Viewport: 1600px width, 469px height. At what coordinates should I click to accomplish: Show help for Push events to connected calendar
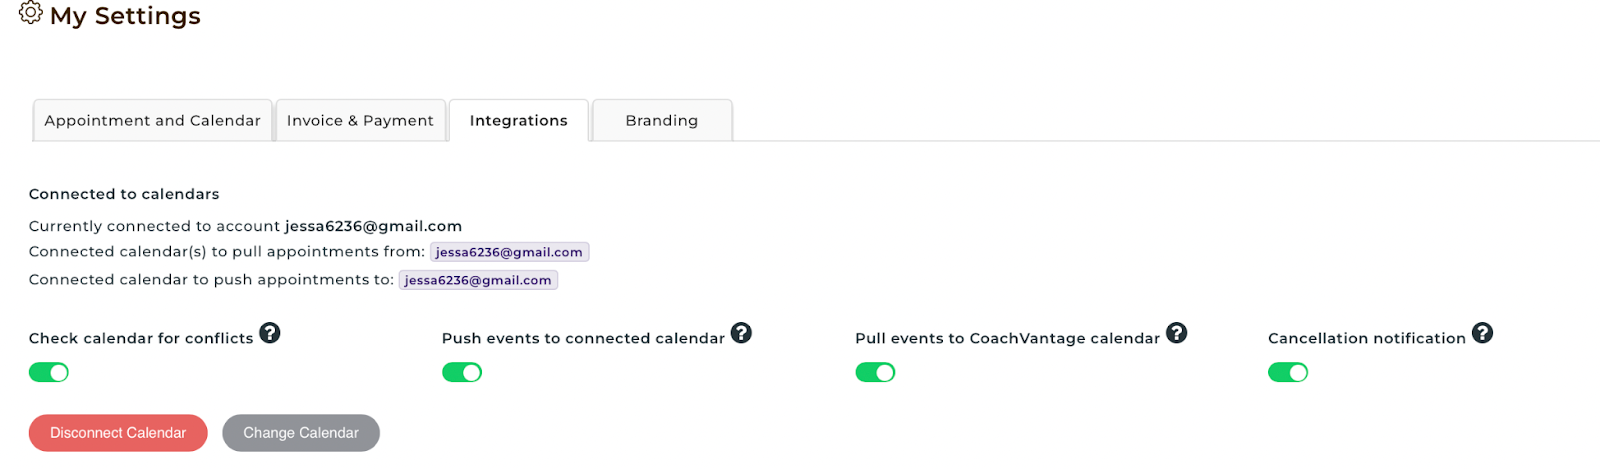coord(741,333)
